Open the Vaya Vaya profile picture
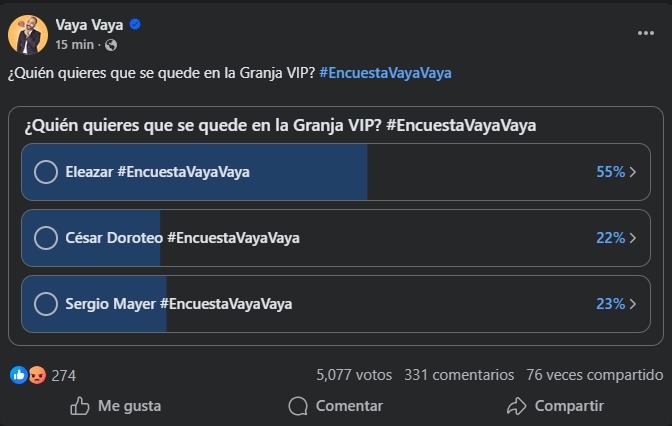 (28, 35)
